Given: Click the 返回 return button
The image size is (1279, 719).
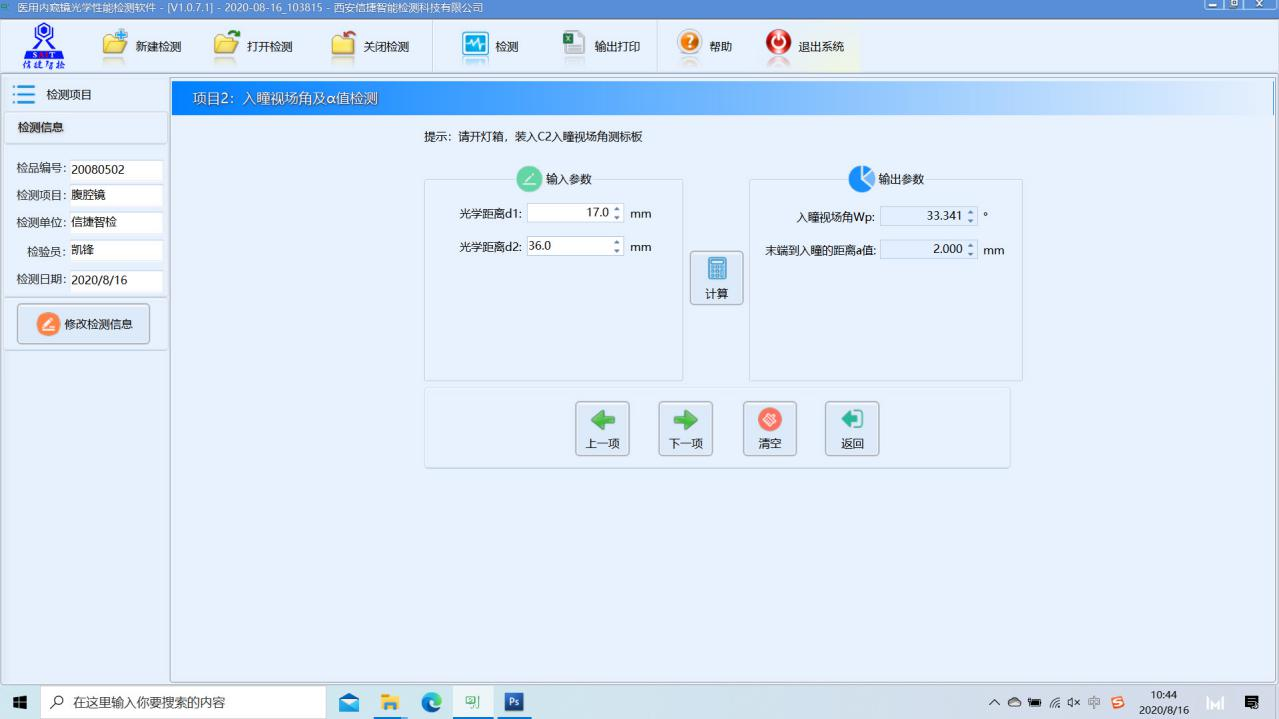Looking at the screenshot, I should tap(852, 429).
